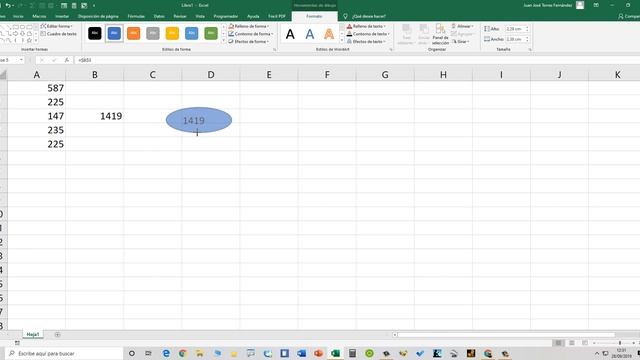Viewport: 640px width, 360px height.
Task: Open Contorno de forma dropdown
Action: (251, 34)
